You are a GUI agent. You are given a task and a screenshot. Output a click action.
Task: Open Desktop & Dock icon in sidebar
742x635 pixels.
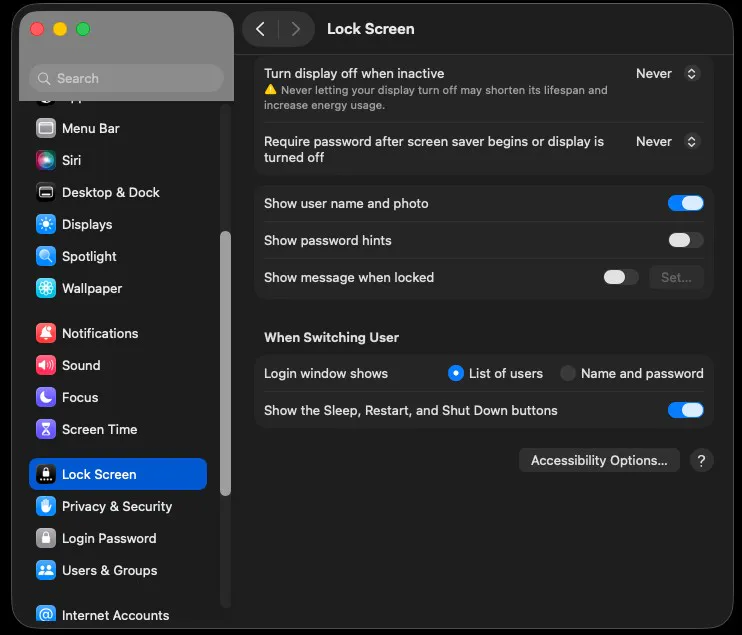45,192
